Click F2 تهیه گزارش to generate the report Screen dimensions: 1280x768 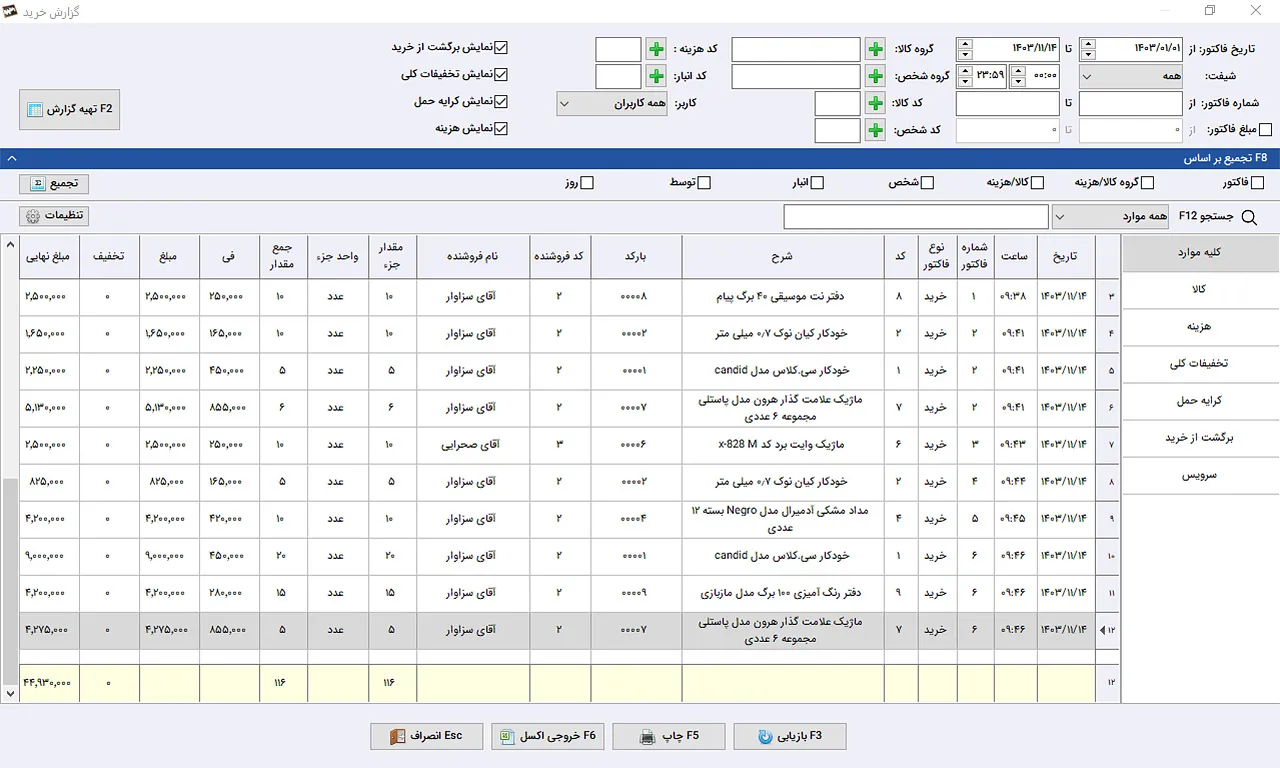[x=69, y=109]
